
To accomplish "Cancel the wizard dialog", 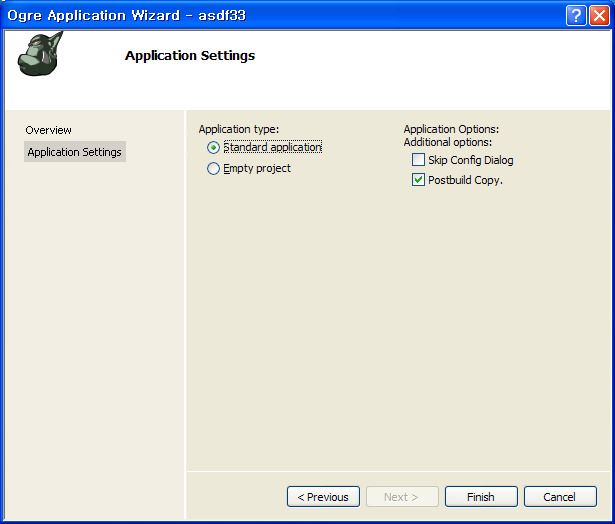I will tap(560, 497).
